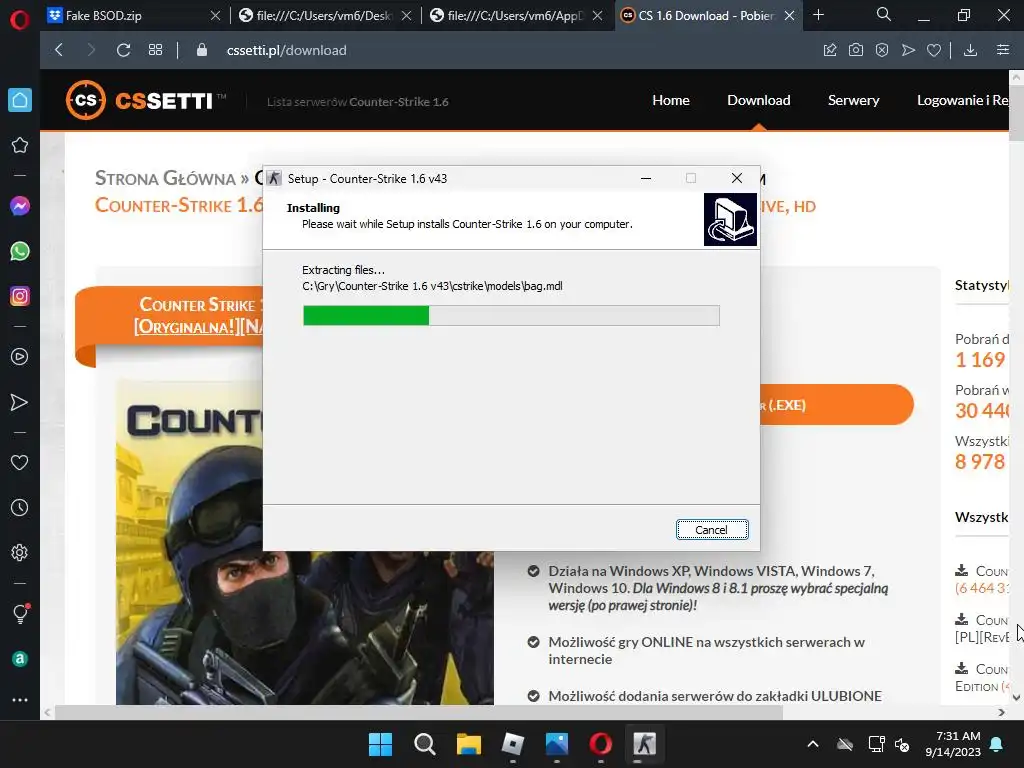Open File Explorer from the taskbar
Image resolution: width=1024 pixels, height=768 pixels.
[x=468, y=744]
